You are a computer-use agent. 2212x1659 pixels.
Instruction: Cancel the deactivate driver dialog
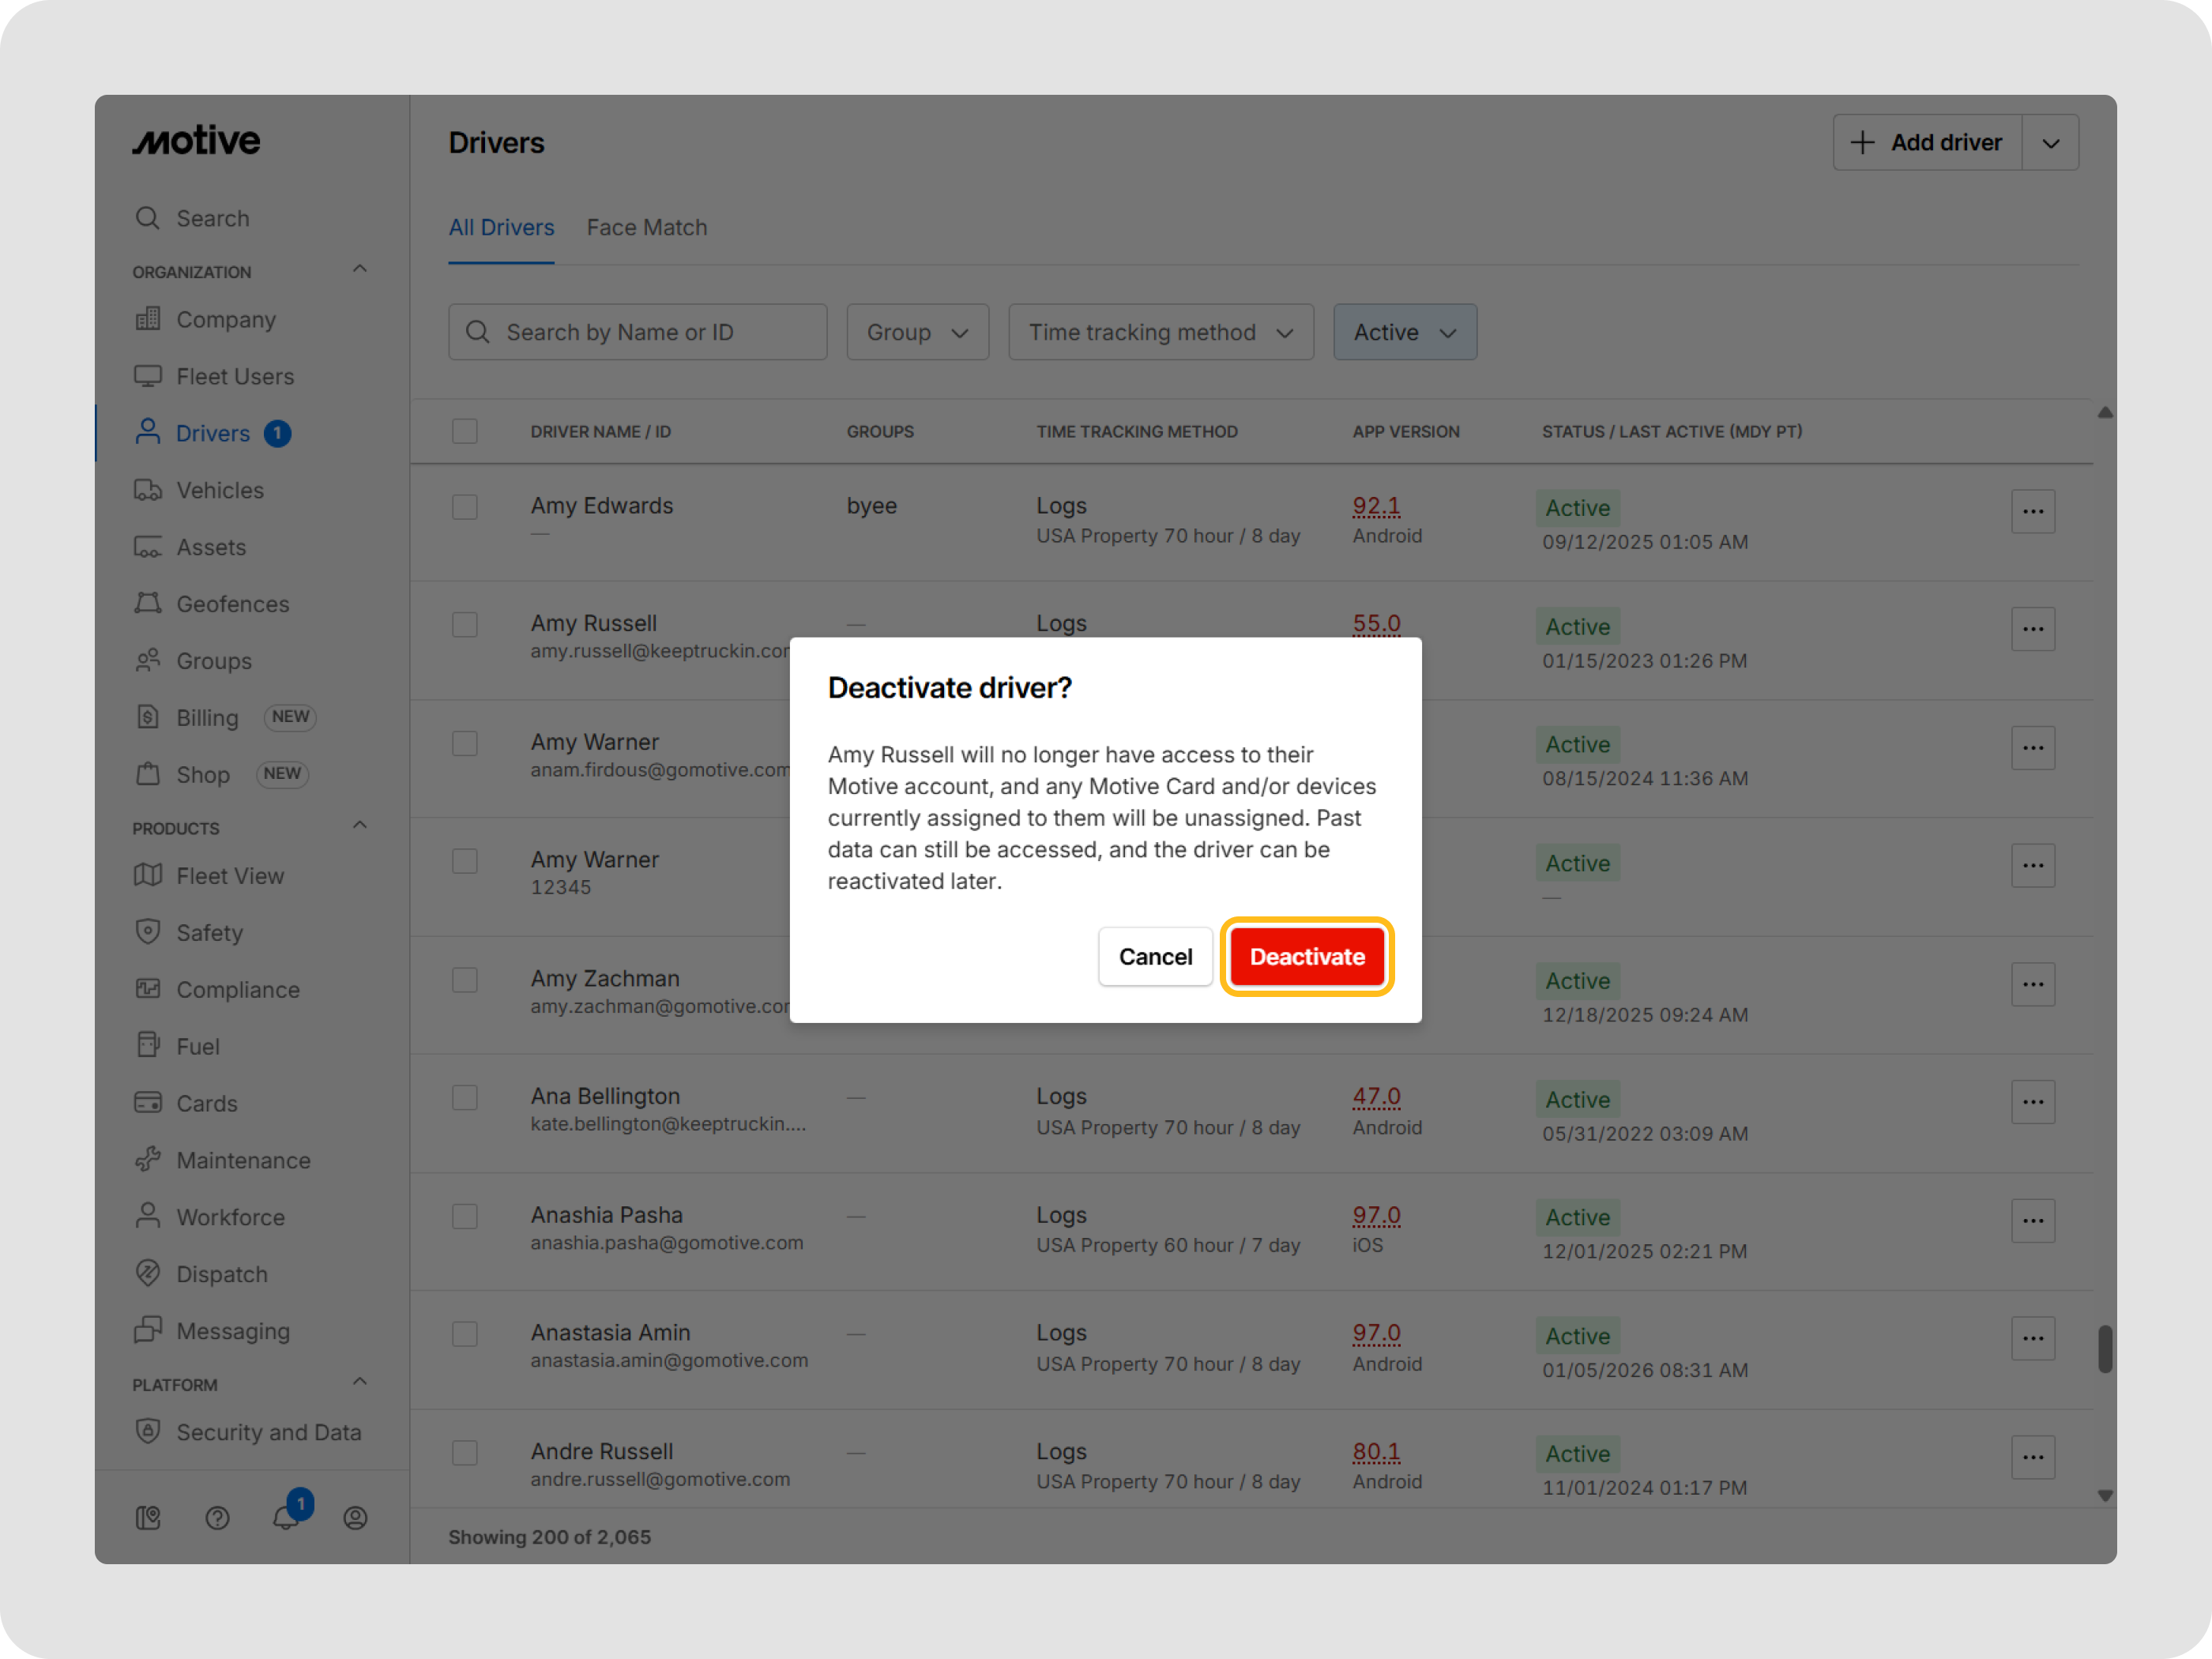click(1155, 956)
